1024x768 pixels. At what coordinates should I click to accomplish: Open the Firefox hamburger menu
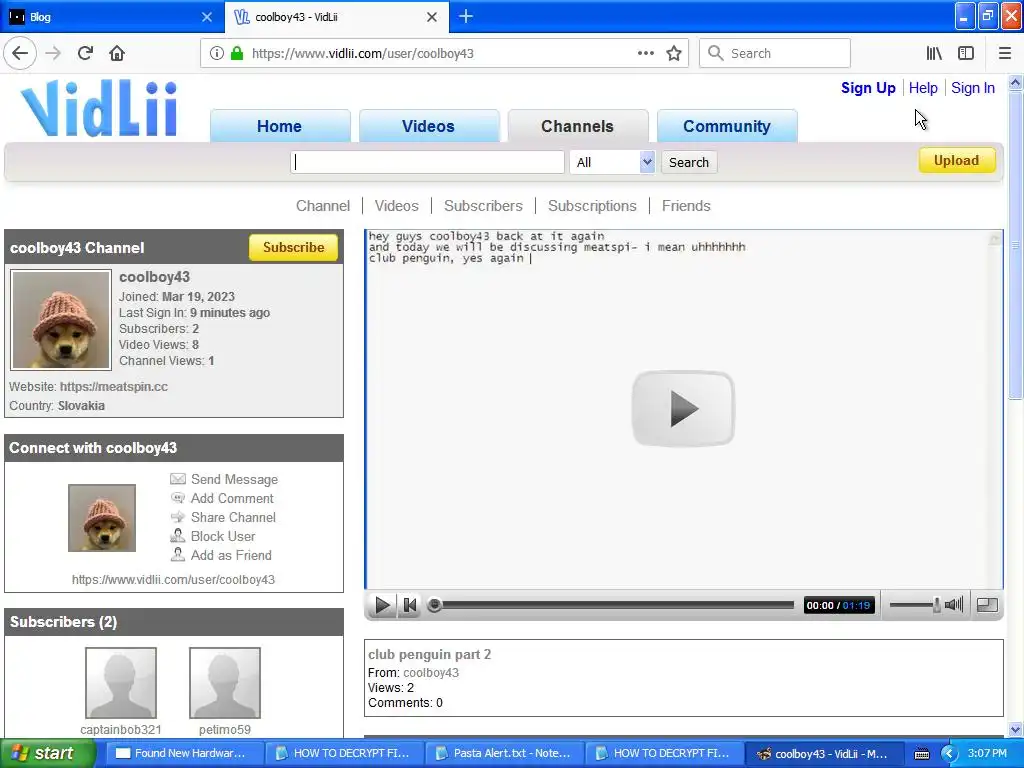tap(1005, 54)
